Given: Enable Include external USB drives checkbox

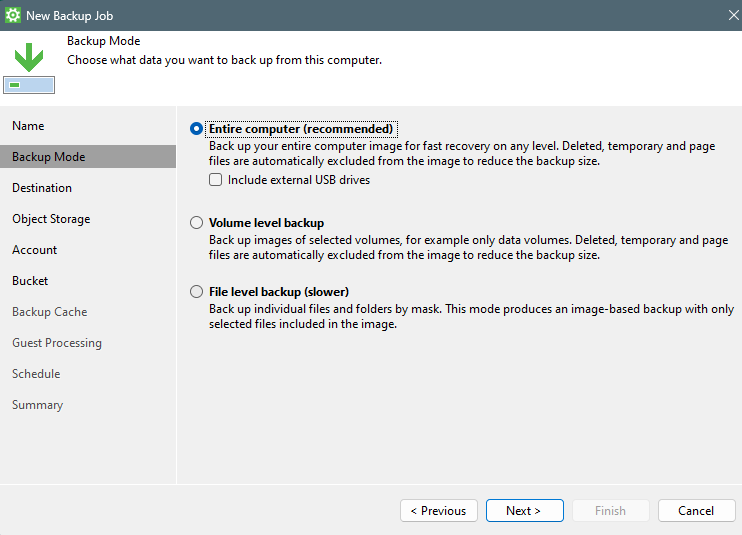Looking at the screenshot, I should tap(215, 181).
